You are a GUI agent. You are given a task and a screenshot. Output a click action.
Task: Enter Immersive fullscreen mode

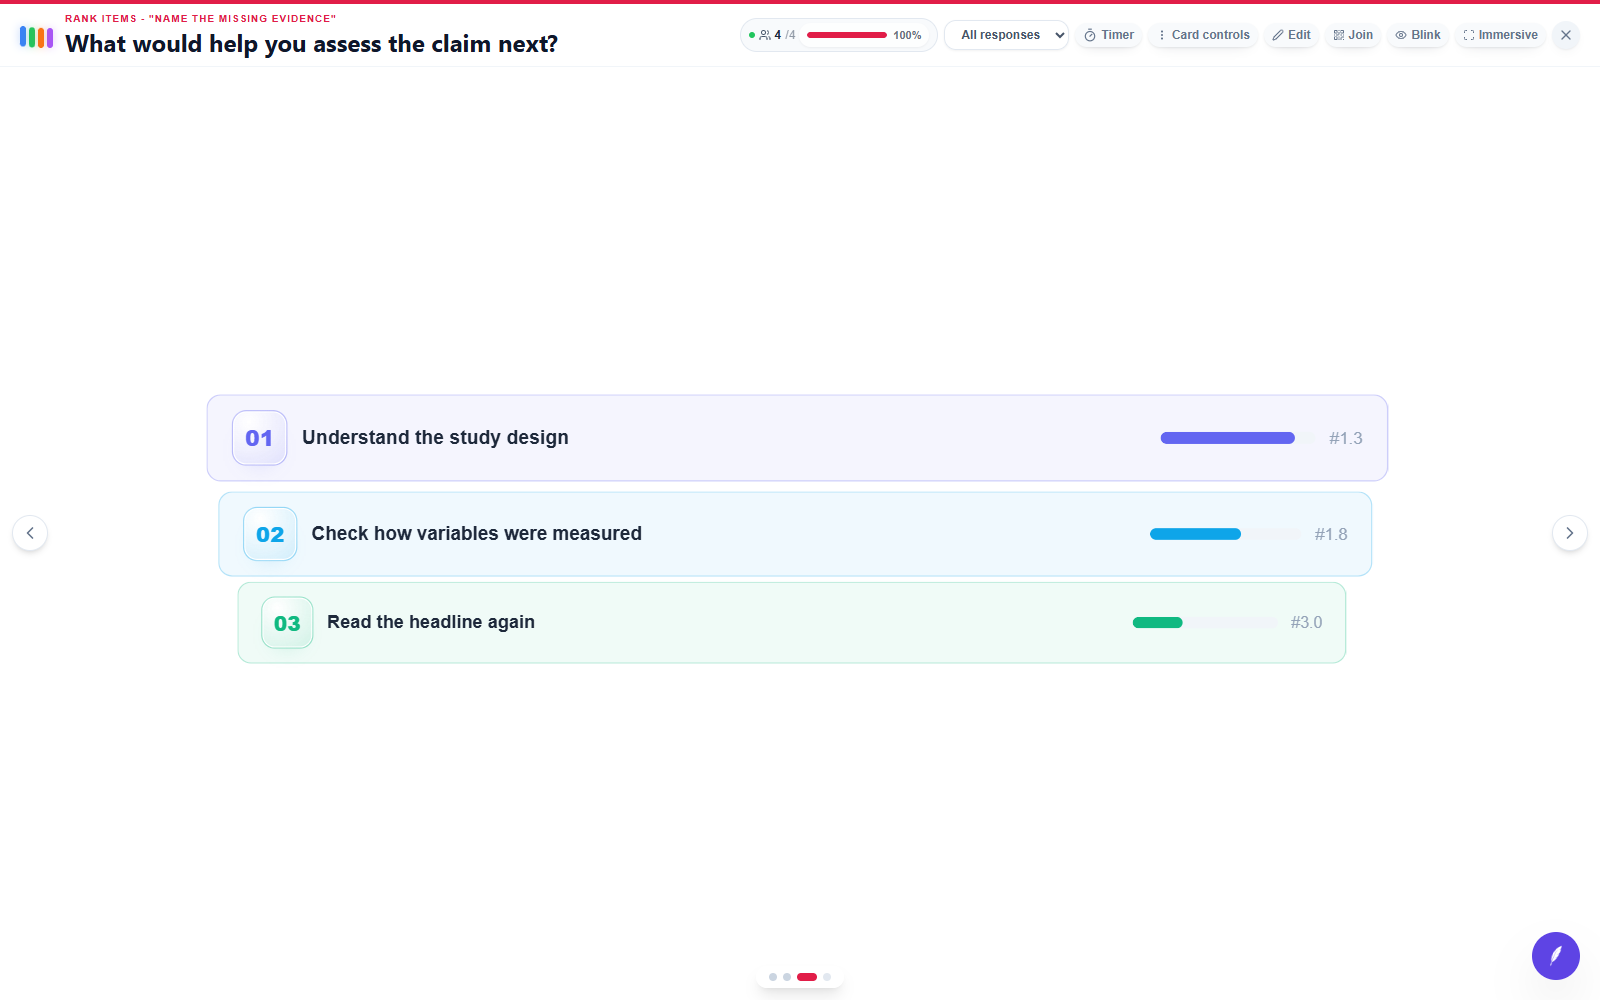(1501, 35)
